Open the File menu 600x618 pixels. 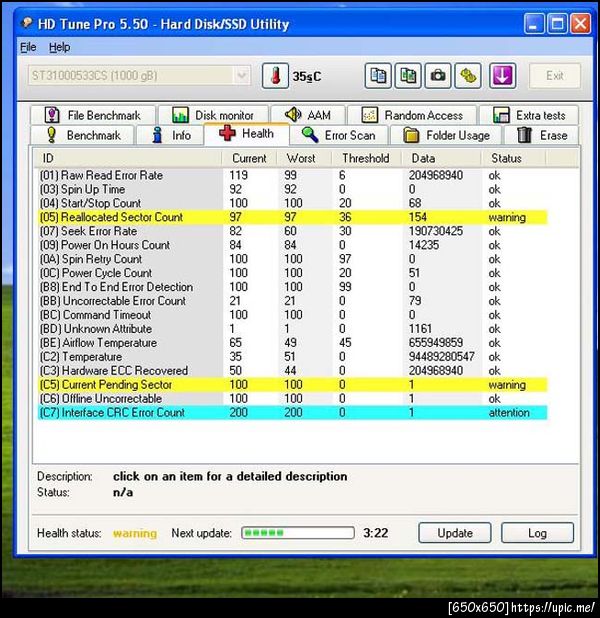coord(28,47)
